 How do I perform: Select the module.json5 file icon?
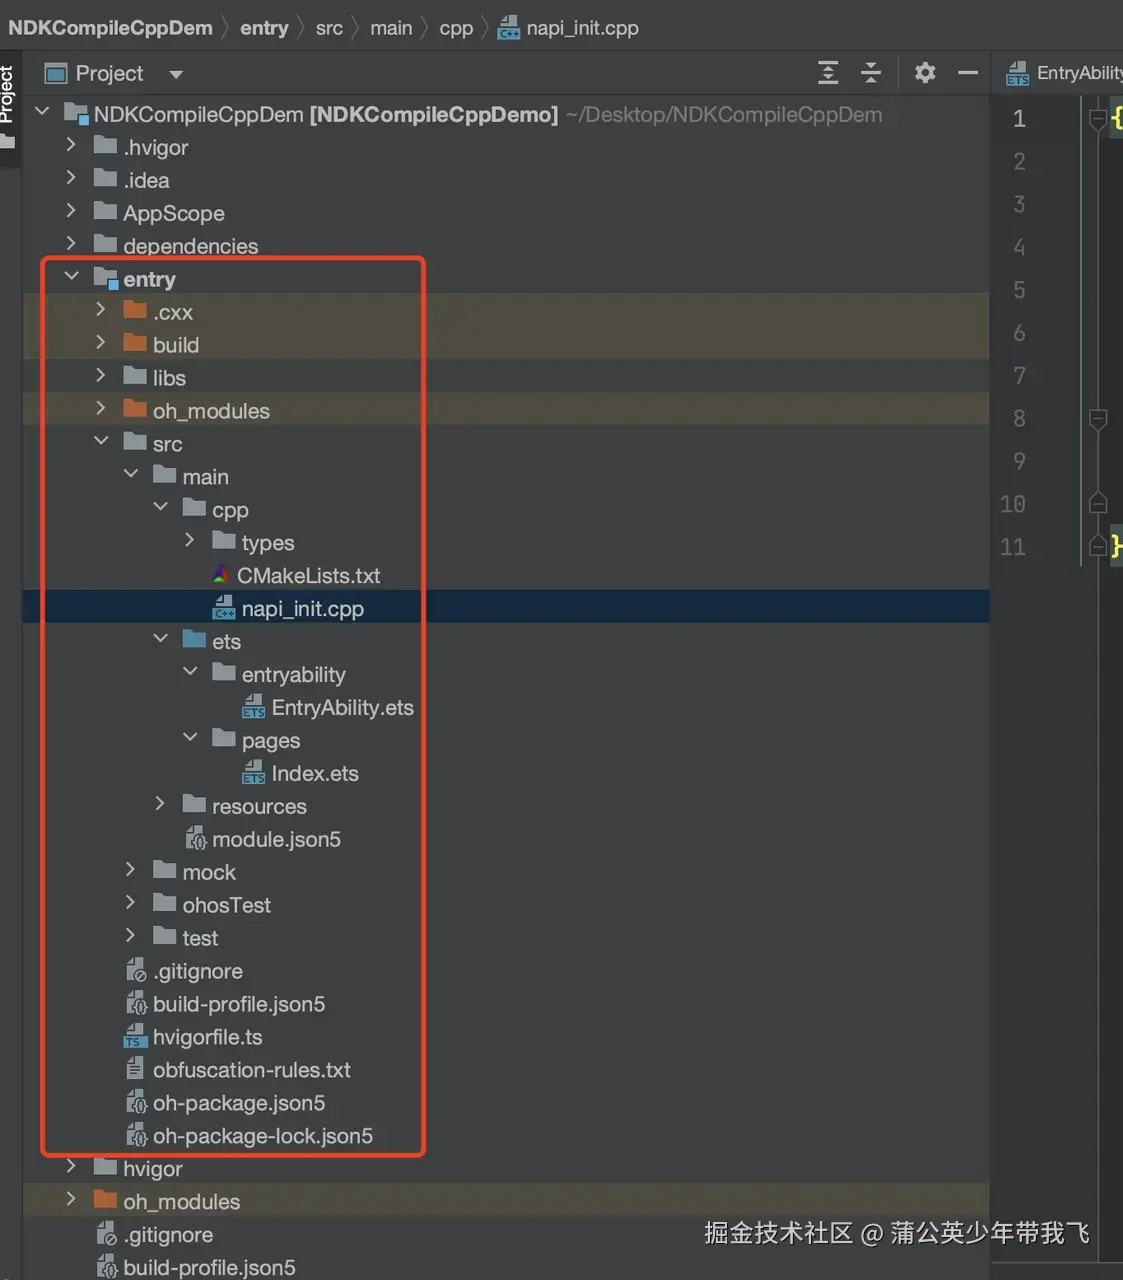(x=196, y=839)
